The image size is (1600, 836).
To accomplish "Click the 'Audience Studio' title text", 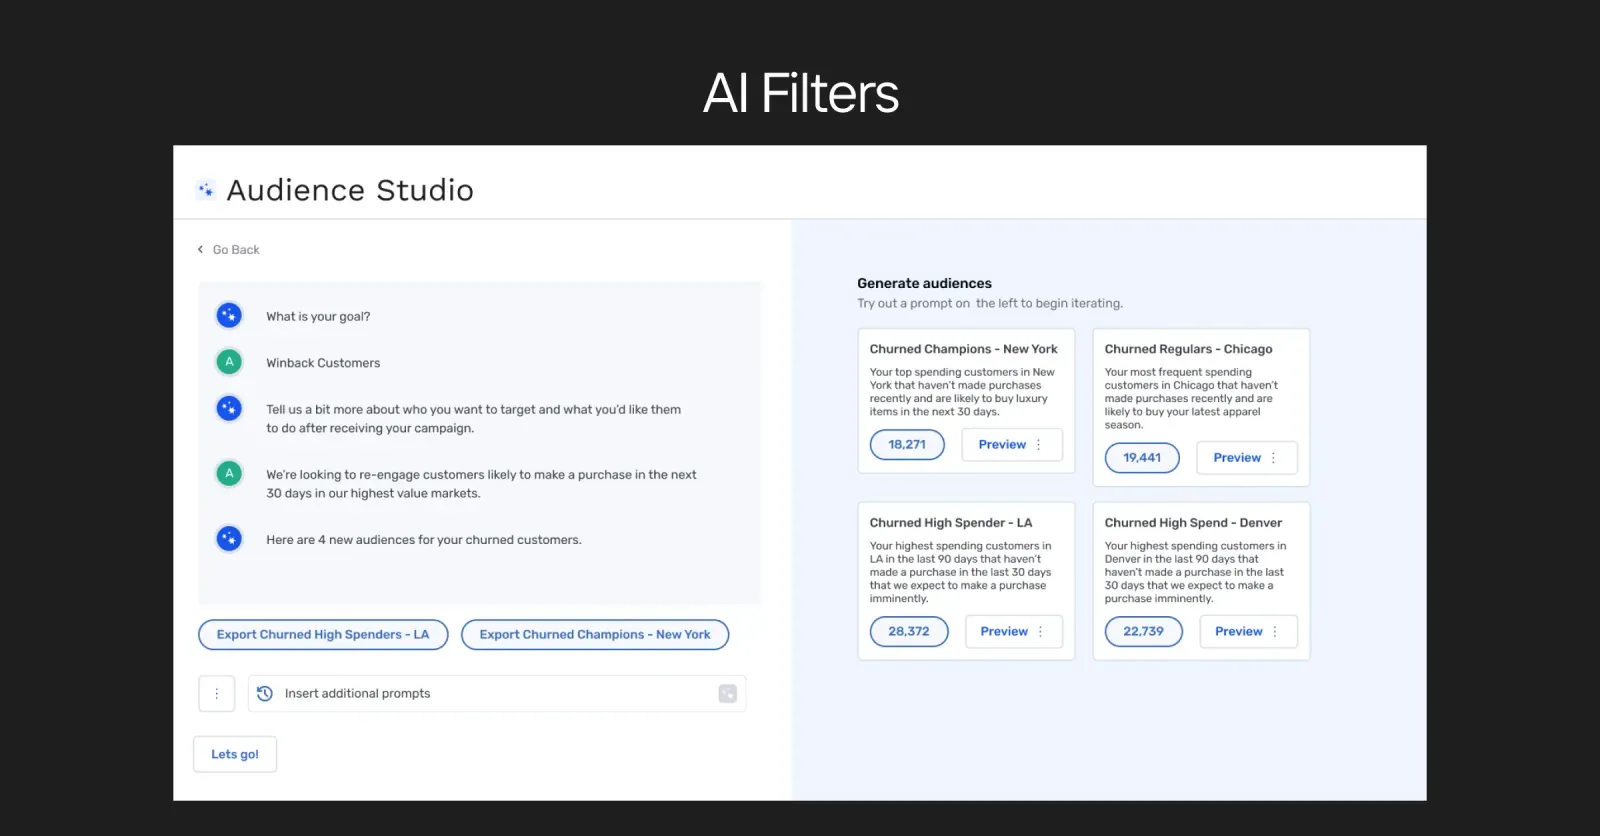I will (350, 190).
